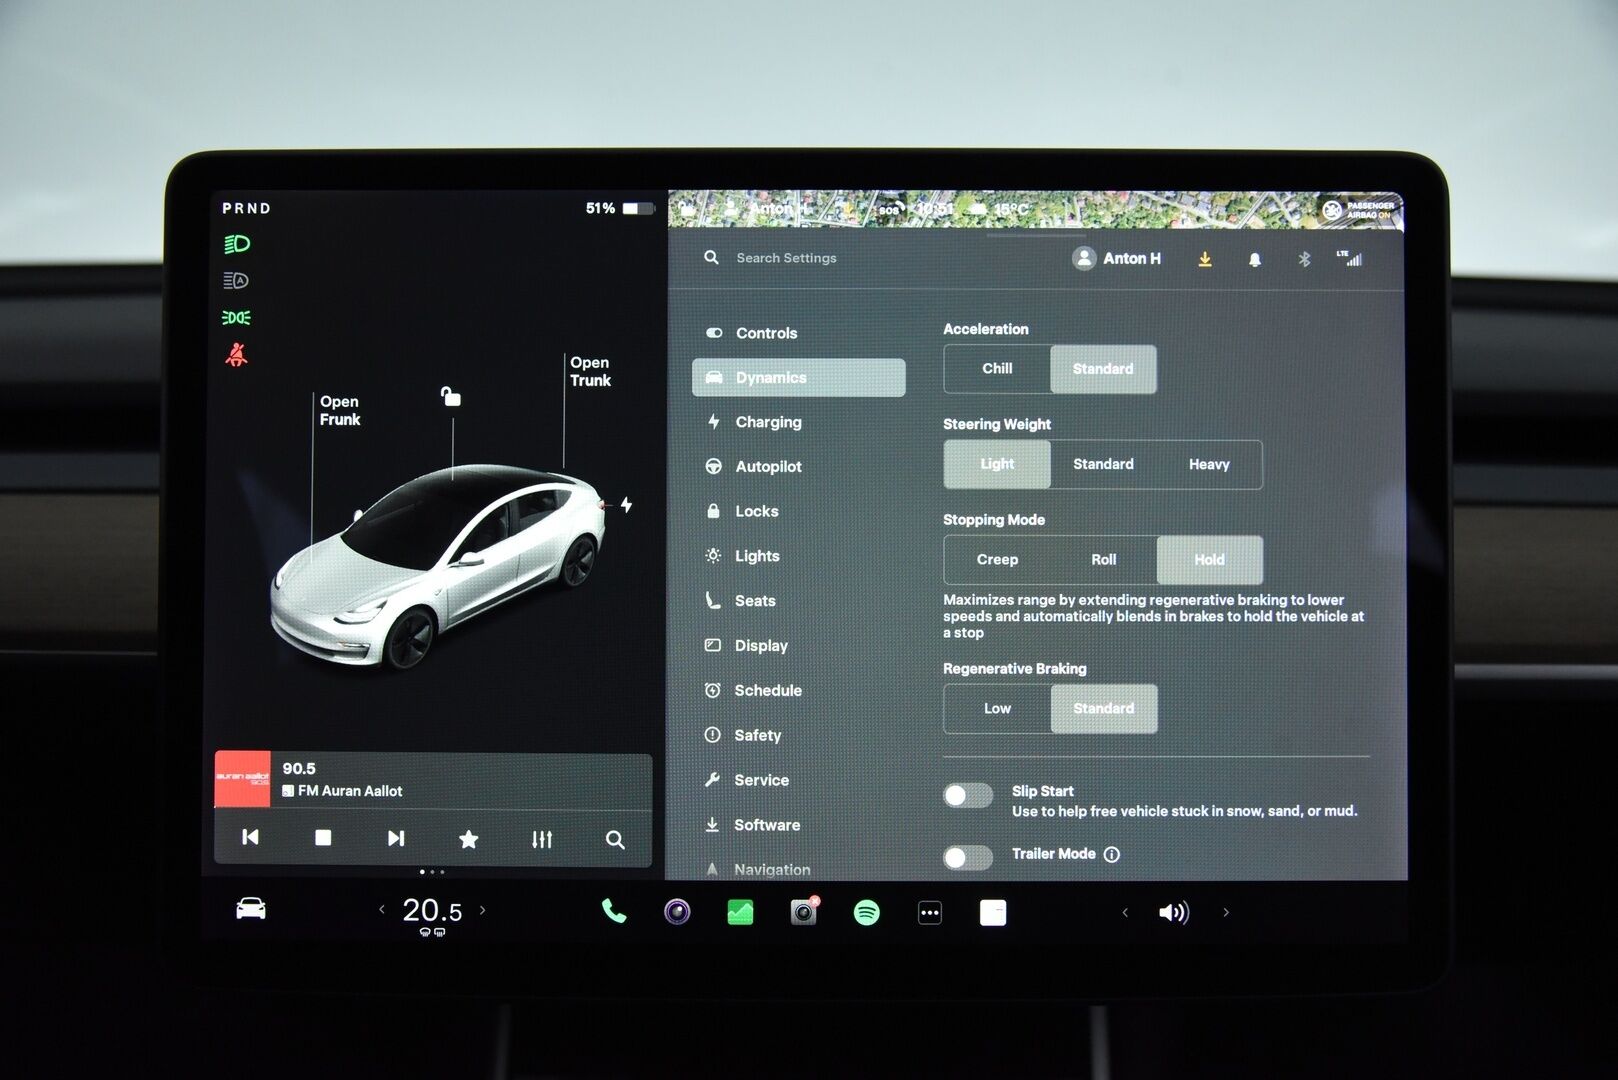Tap Open Trunk on the car view

coord(590,372)
